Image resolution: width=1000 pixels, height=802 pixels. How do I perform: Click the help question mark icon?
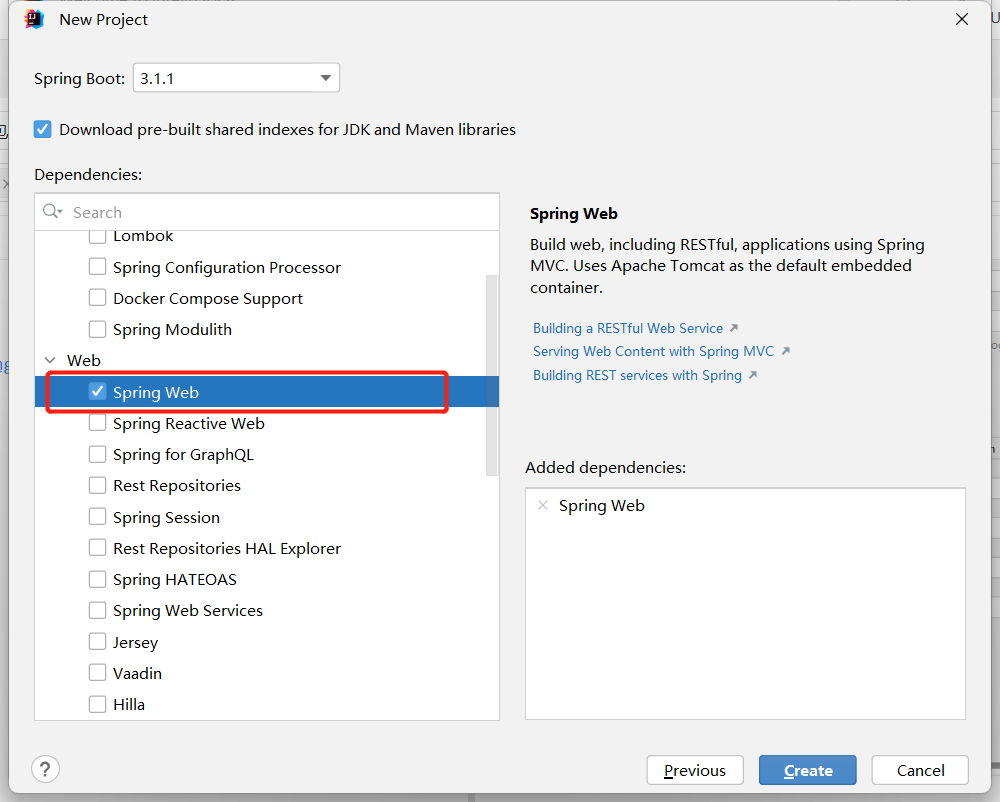click(45, 769)
